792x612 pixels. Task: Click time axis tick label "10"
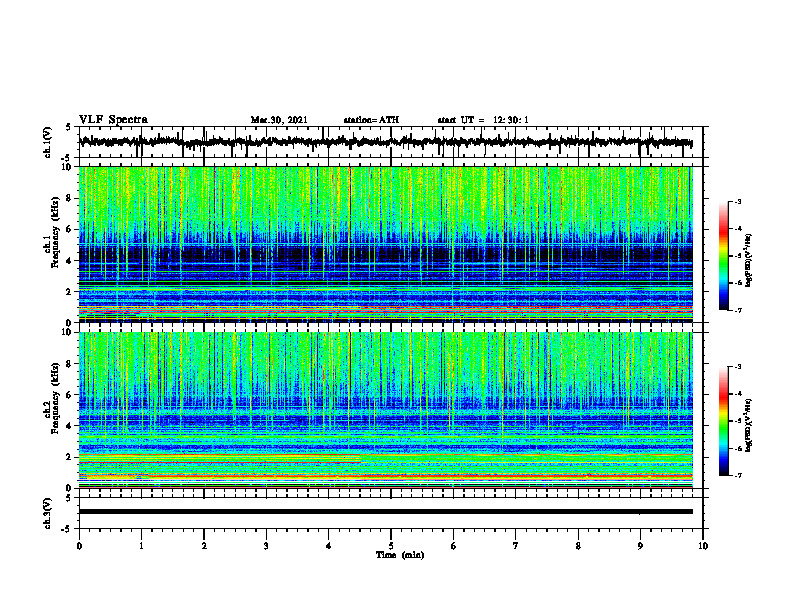tap(703, 546)
